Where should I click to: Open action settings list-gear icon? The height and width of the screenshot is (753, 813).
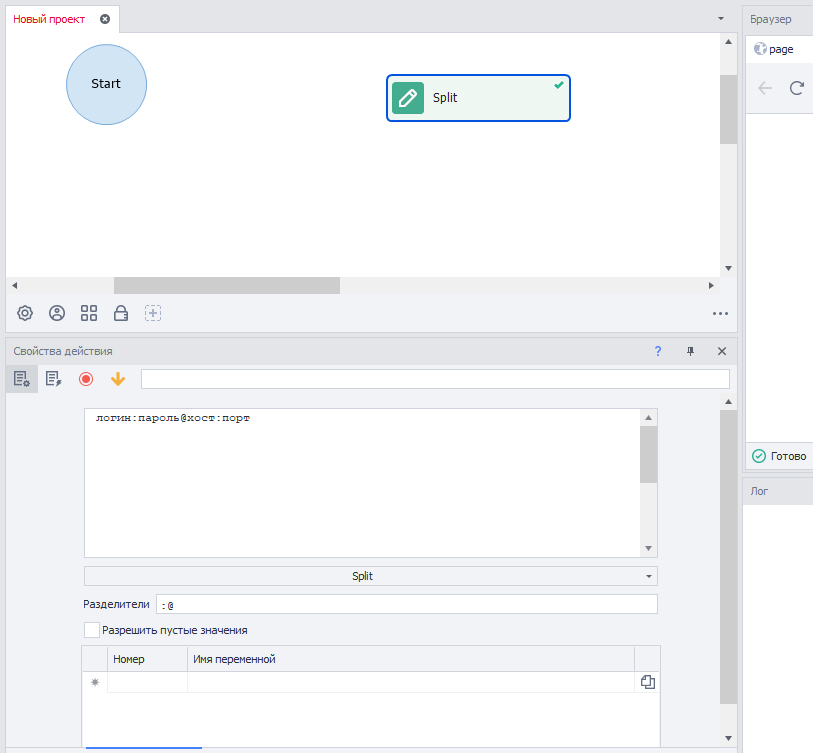(22, 379)
